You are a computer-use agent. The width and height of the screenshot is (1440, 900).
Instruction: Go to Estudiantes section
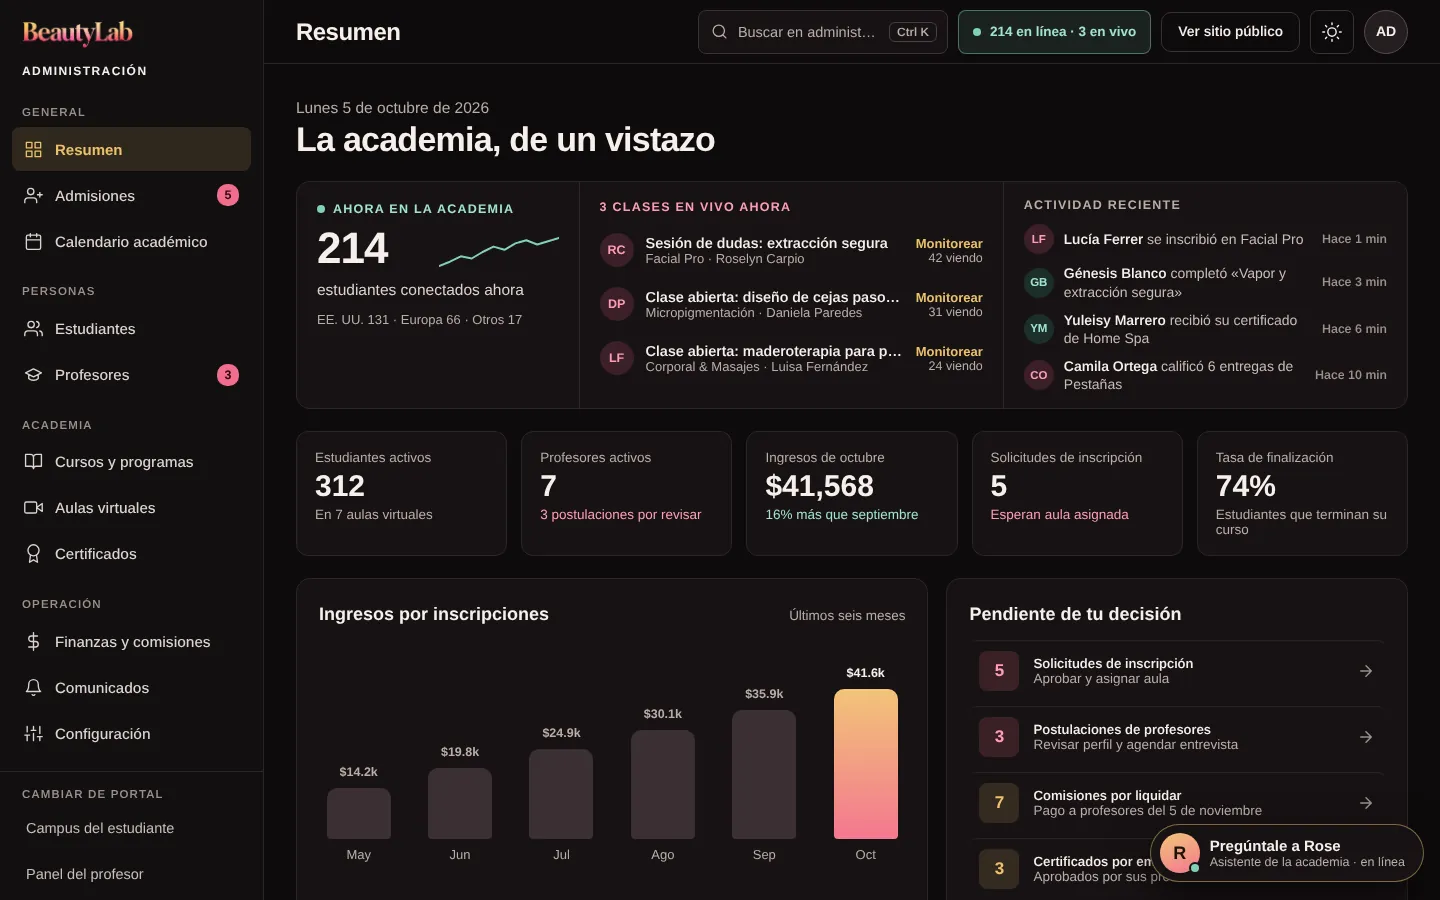(131, 329)
